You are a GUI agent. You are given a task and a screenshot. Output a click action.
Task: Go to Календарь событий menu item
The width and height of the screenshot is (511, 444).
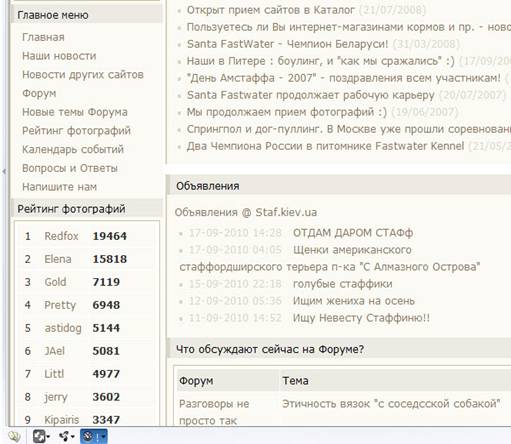pos(73,149)
